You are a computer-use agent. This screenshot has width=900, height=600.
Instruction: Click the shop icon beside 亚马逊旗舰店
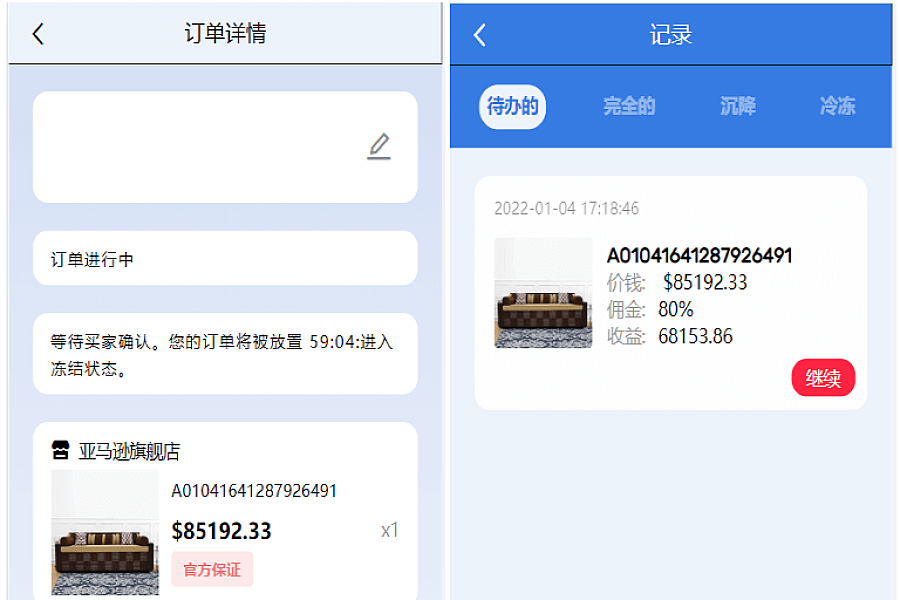(60, 450)
